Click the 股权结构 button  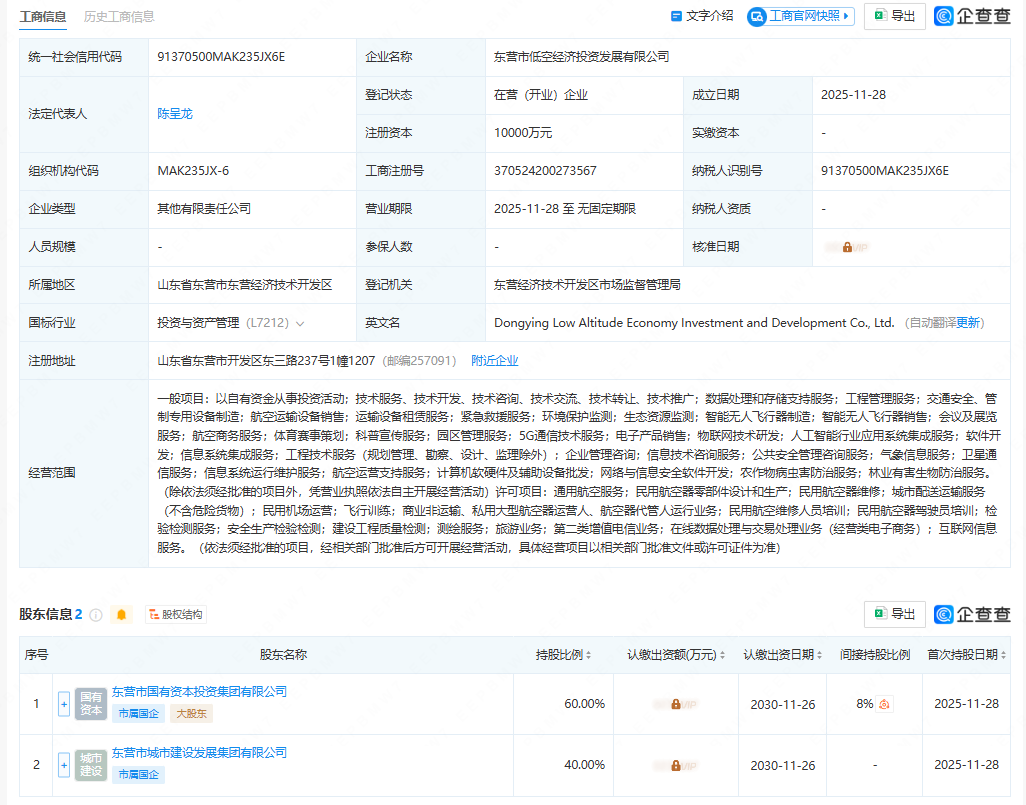tap(177, 615)
